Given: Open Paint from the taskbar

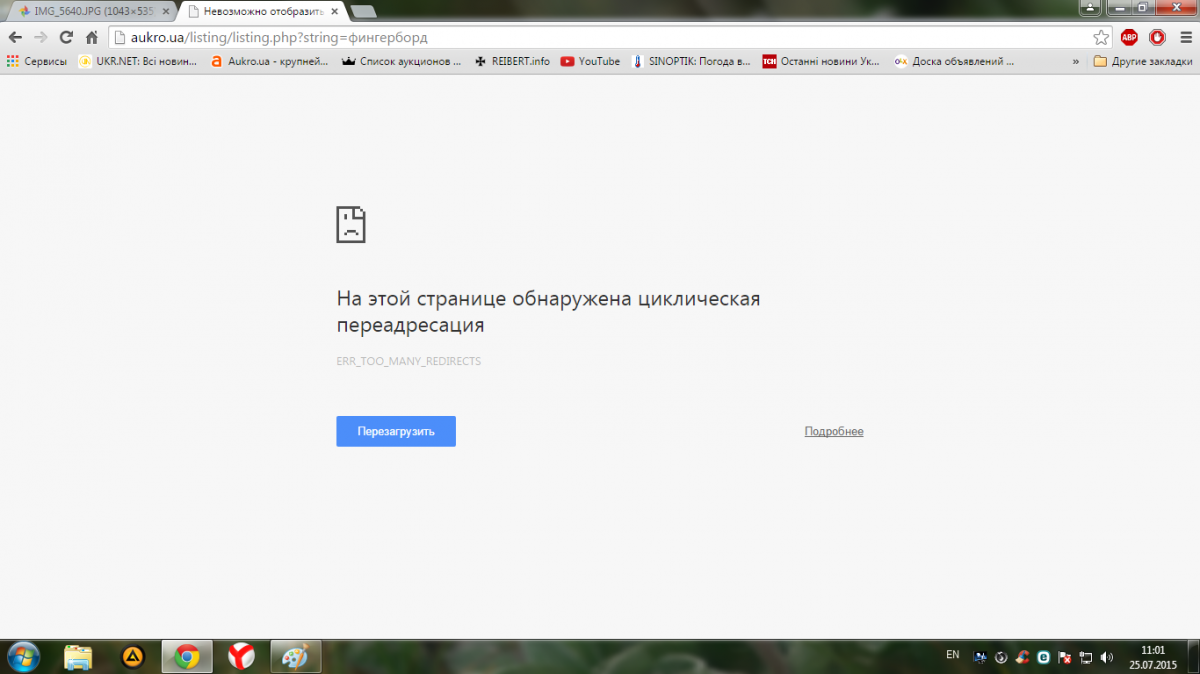Looking at the screenshot, I should 294,657.
